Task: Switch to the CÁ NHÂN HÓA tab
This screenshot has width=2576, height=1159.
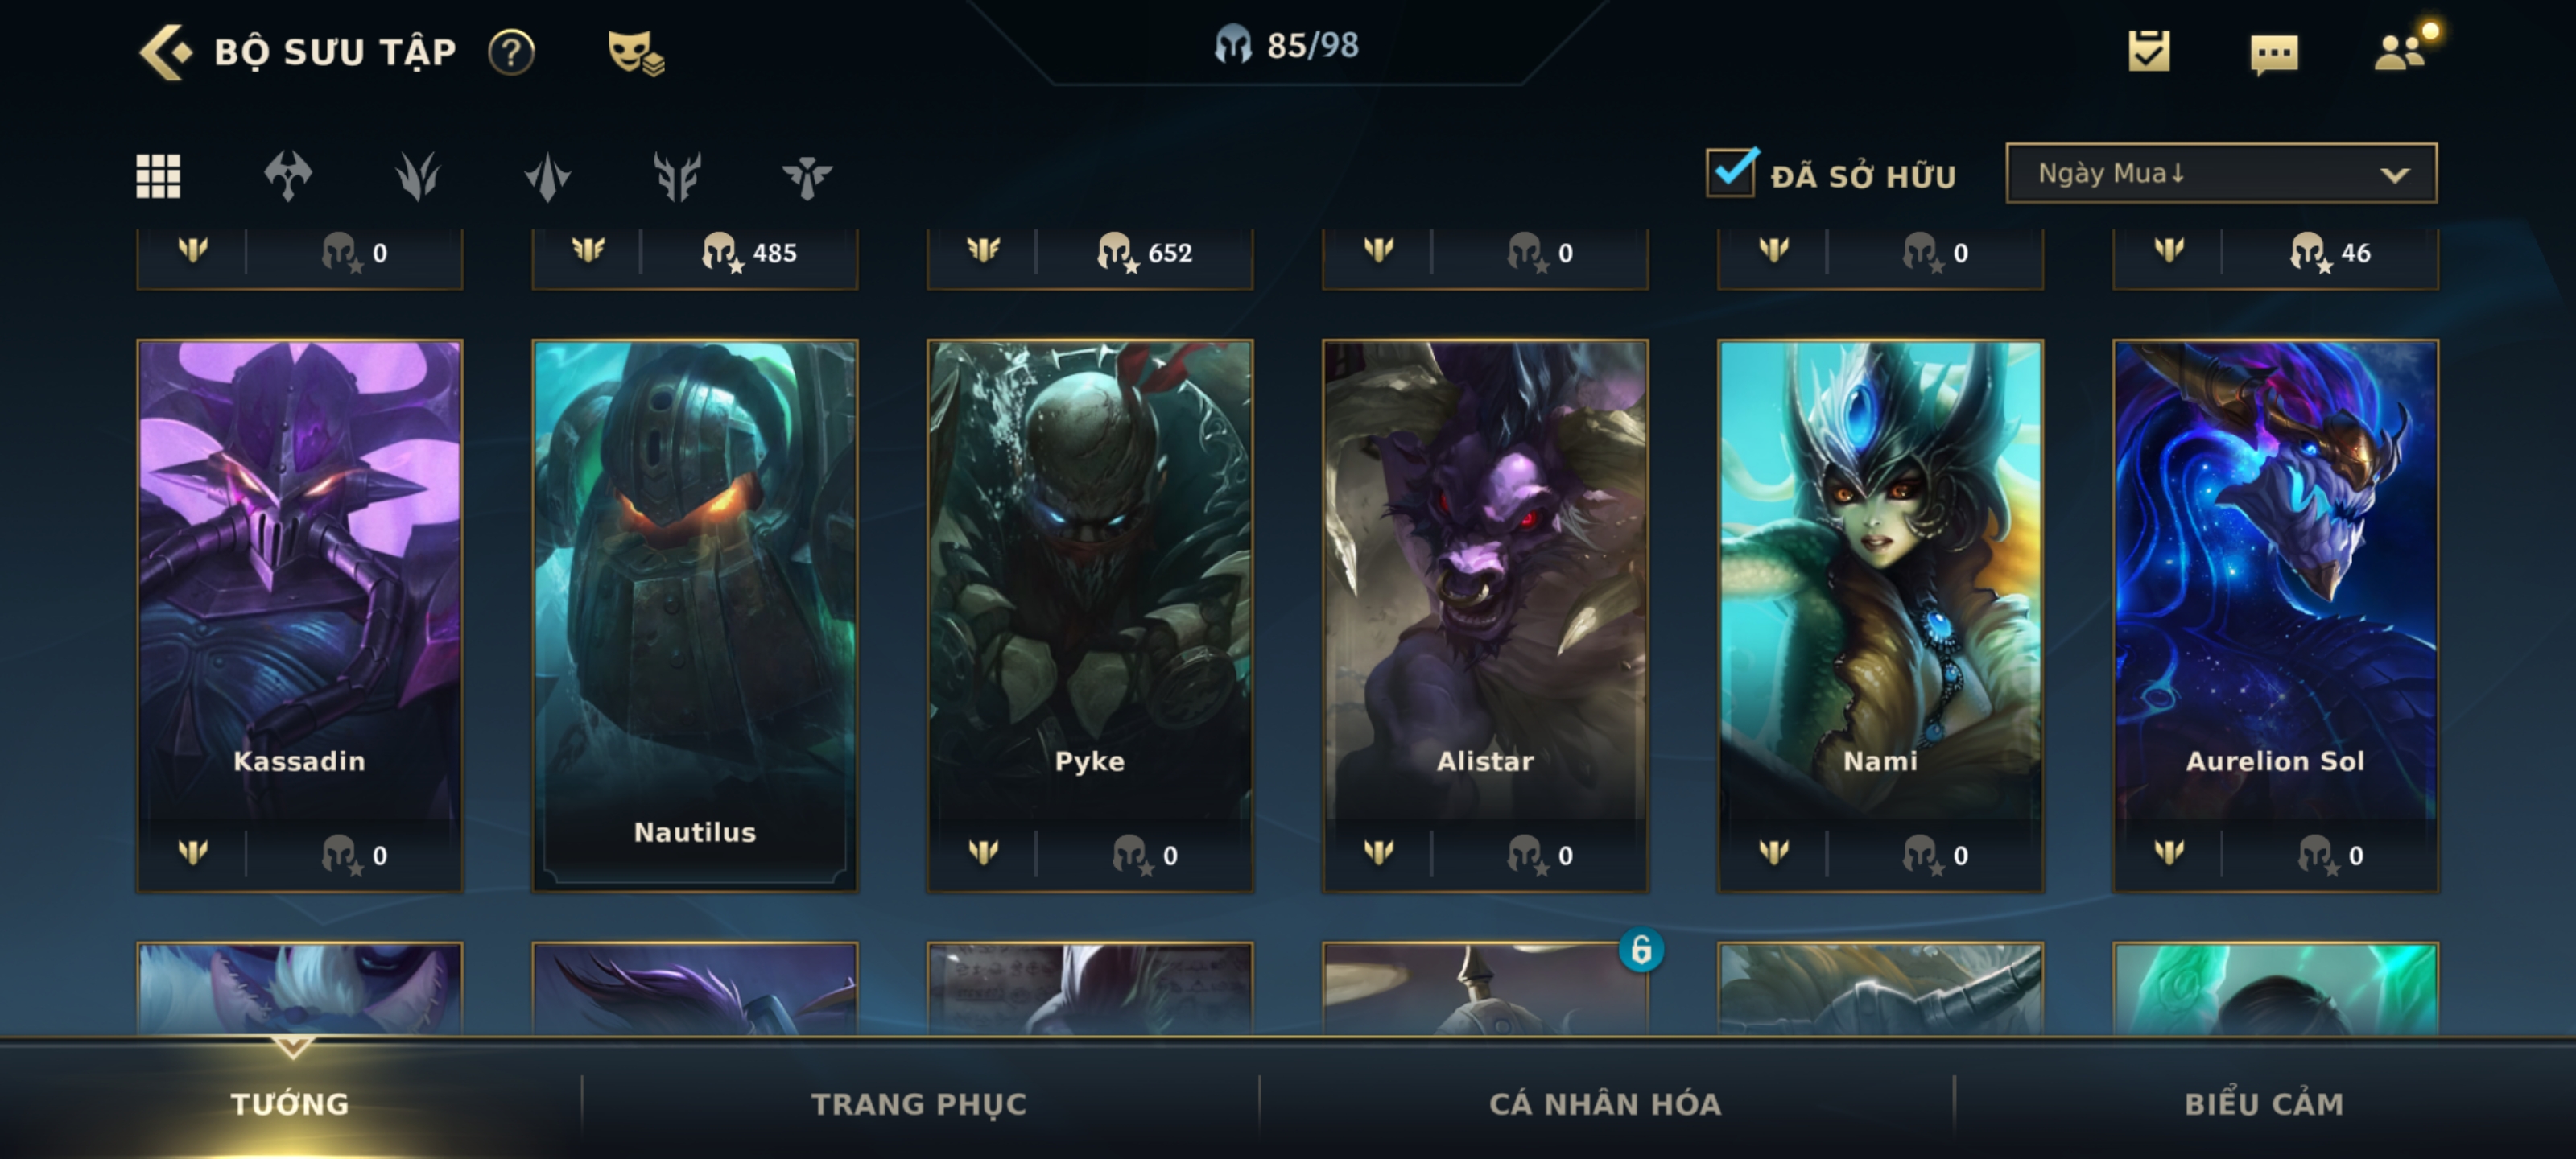Action: click(x=1604, y=1104)
